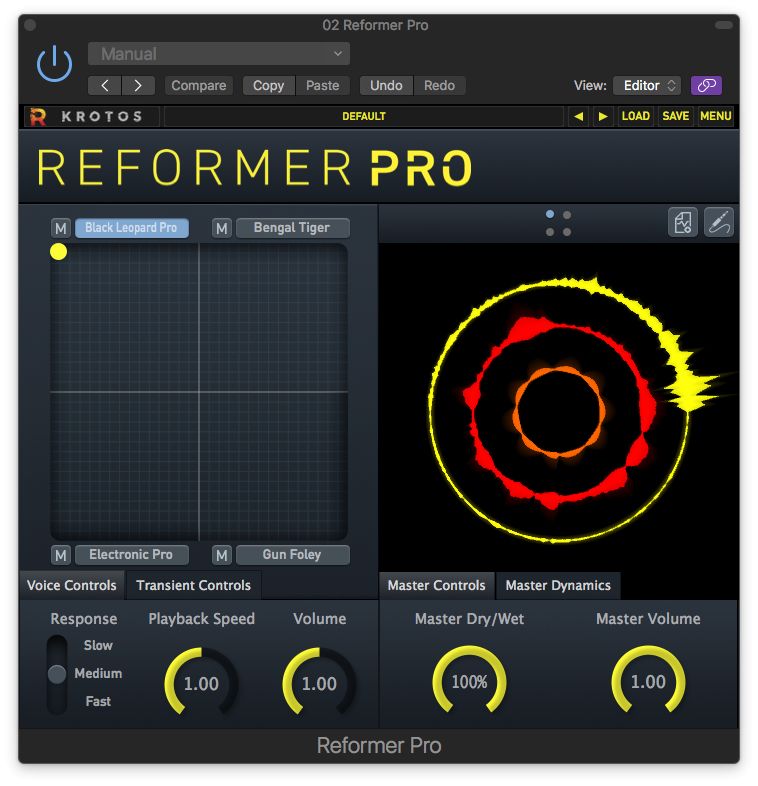
Task: Click the Redo button
Action: coord(440,86)
